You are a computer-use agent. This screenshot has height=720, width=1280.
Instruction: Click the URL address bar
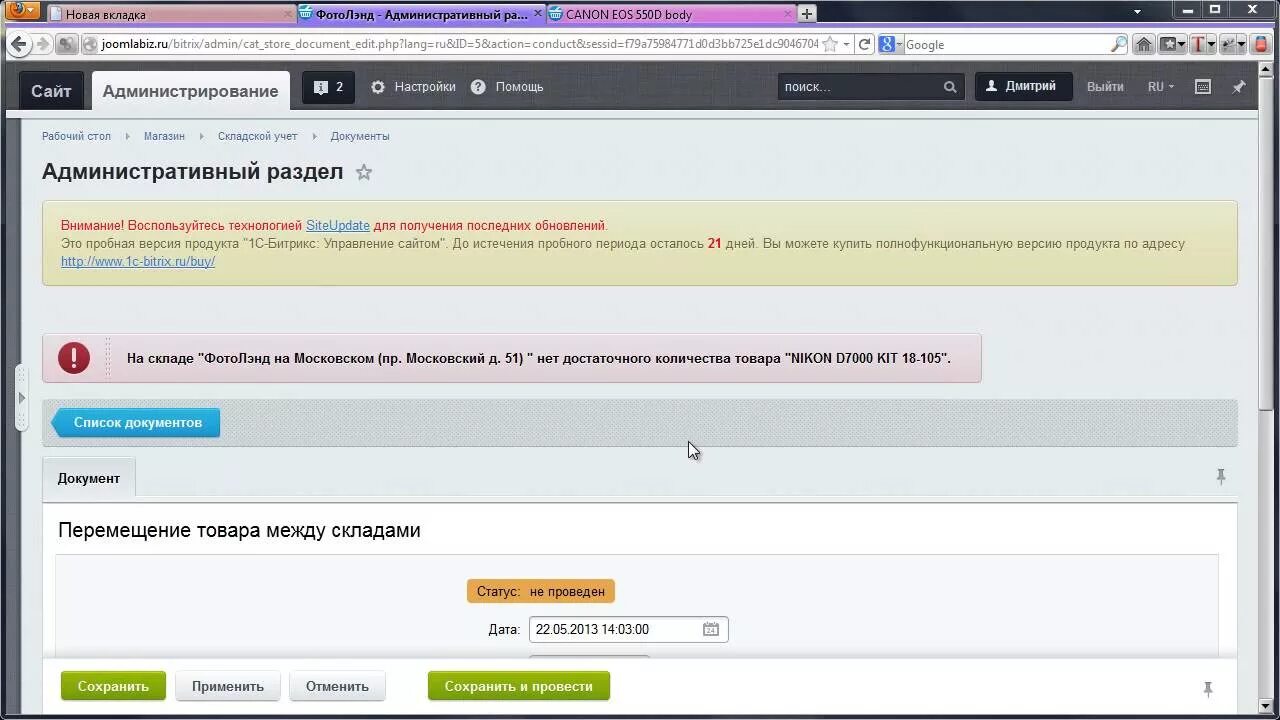460,44
